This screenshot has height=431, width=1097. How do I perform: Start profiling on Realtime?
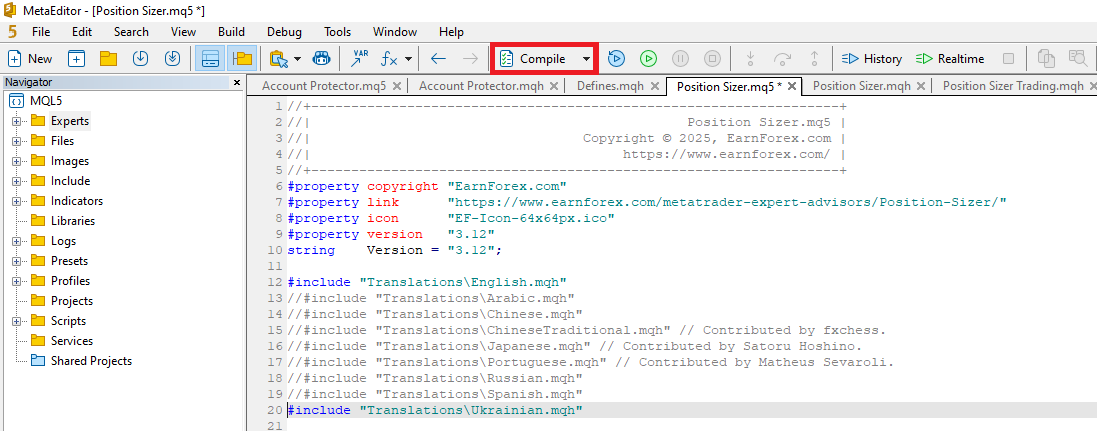click(x=949, y=59)
